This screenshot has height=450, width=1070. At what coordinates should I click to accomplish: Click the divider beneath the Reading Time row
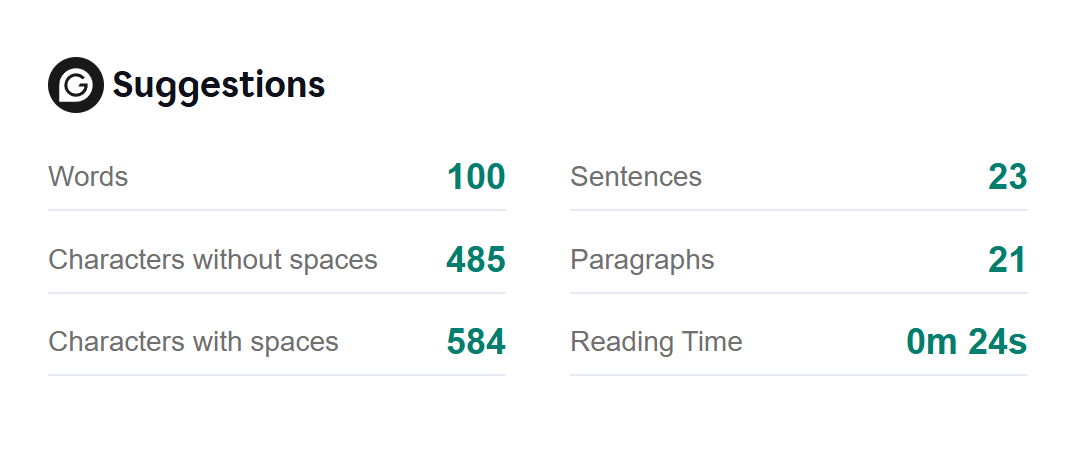pos(798,375)
